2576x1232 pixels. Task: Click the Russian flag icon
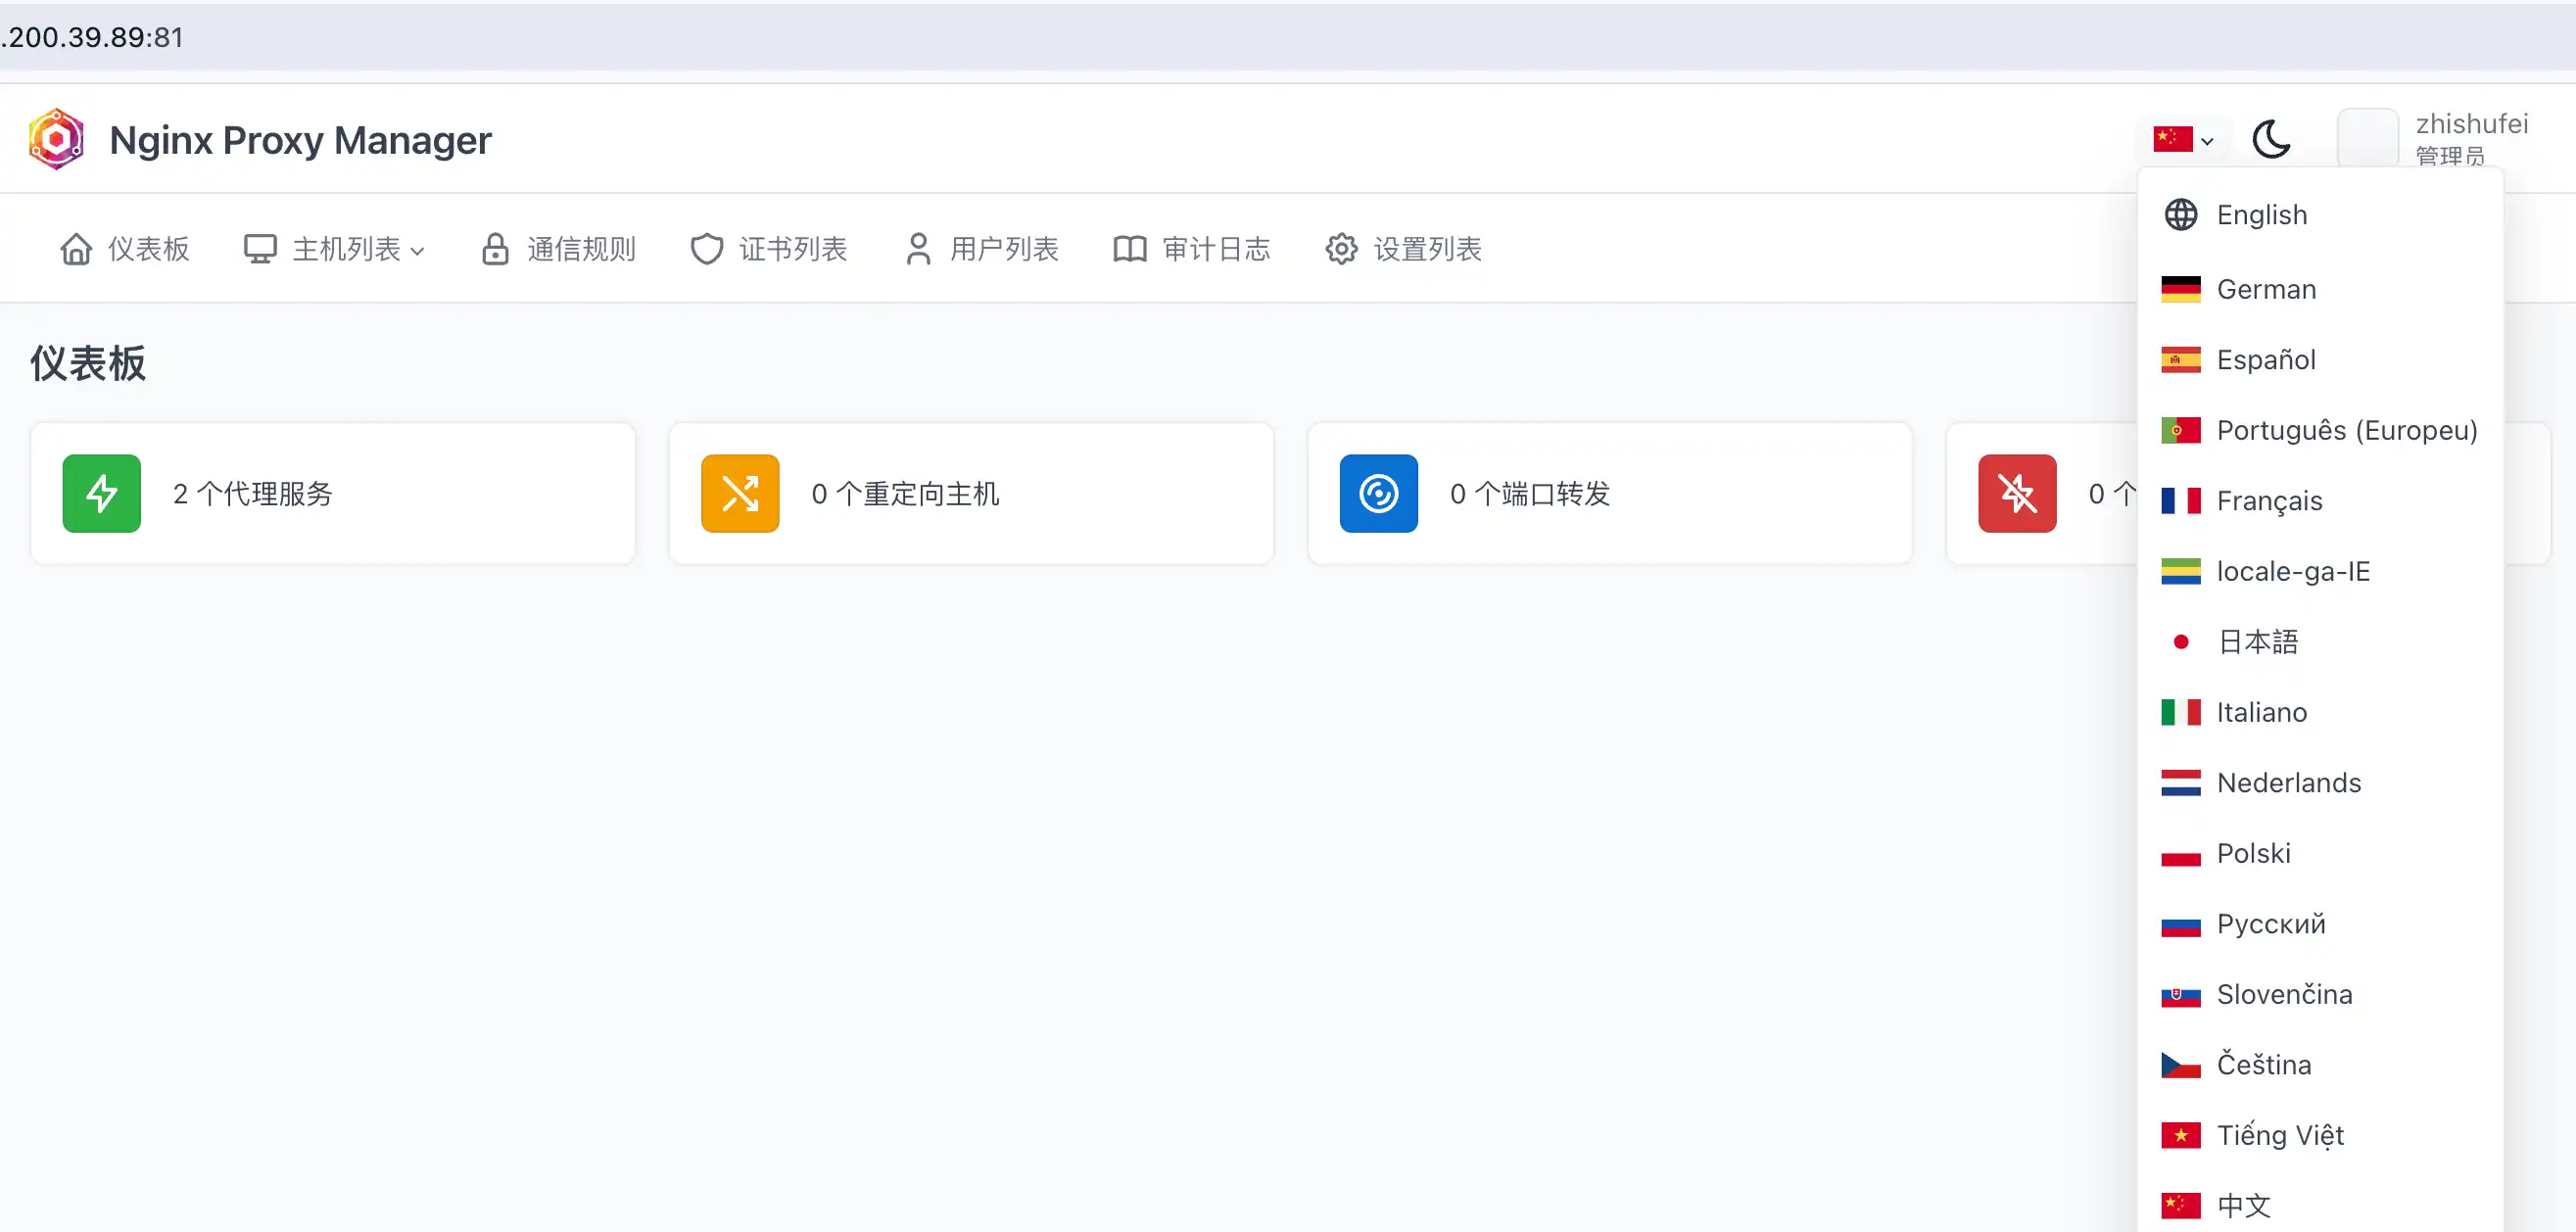coord(2181,924)
